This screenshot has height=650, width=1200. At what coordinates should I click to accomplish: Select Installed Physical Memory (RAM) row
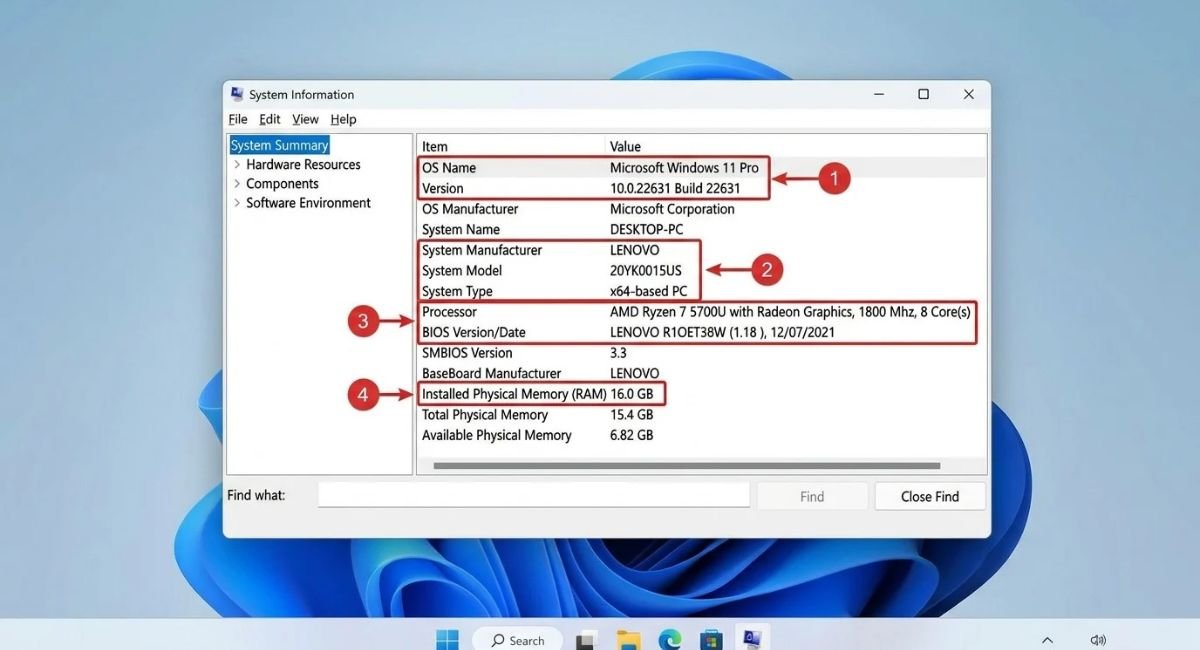click(x=702, y=394)
